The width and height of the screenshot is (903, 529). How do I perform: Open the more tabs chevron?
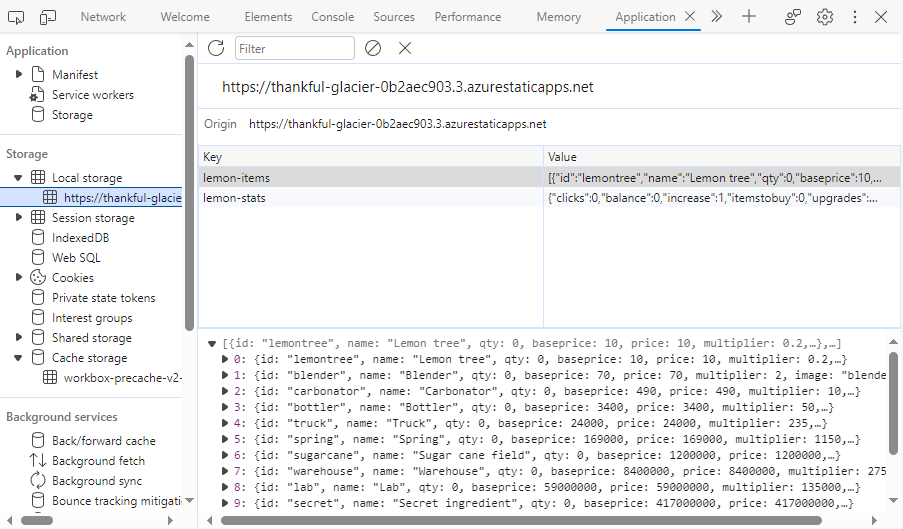(x=716, y=17)
